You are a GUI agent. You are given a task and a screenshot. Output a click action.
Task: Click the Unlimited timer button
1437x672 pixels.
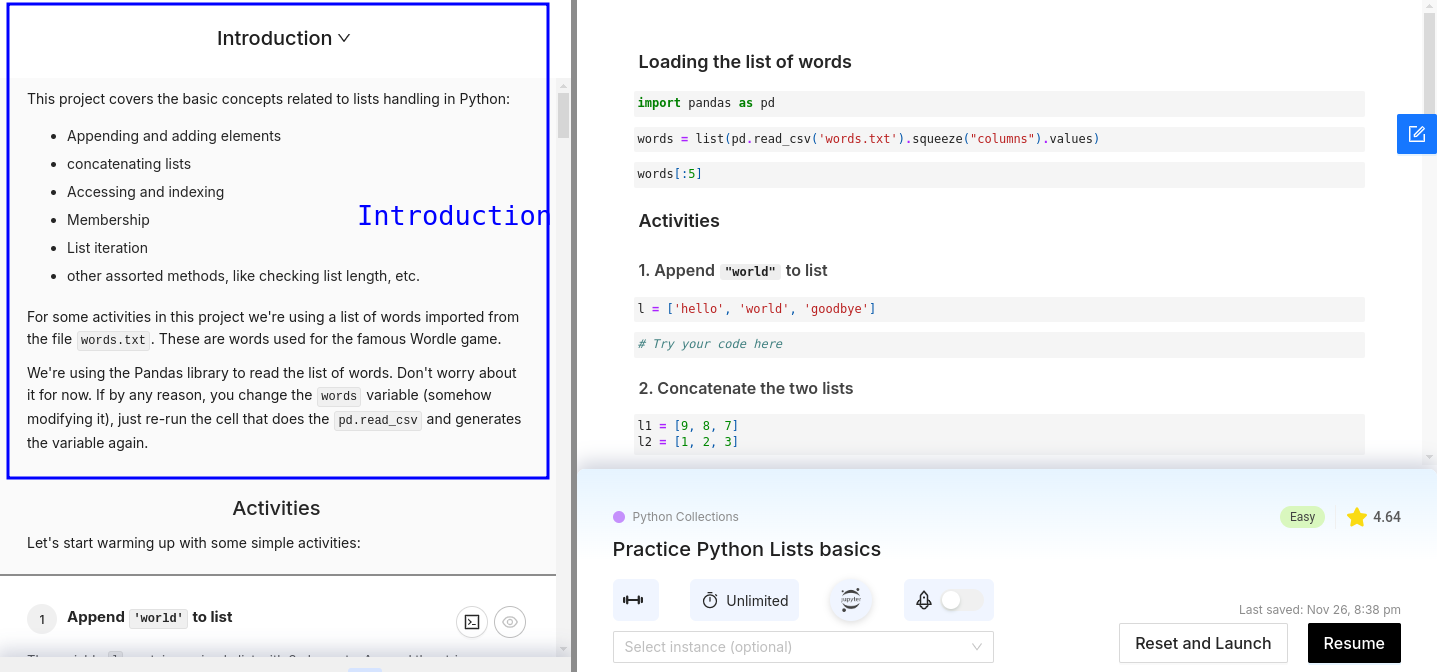coord(744,600)
